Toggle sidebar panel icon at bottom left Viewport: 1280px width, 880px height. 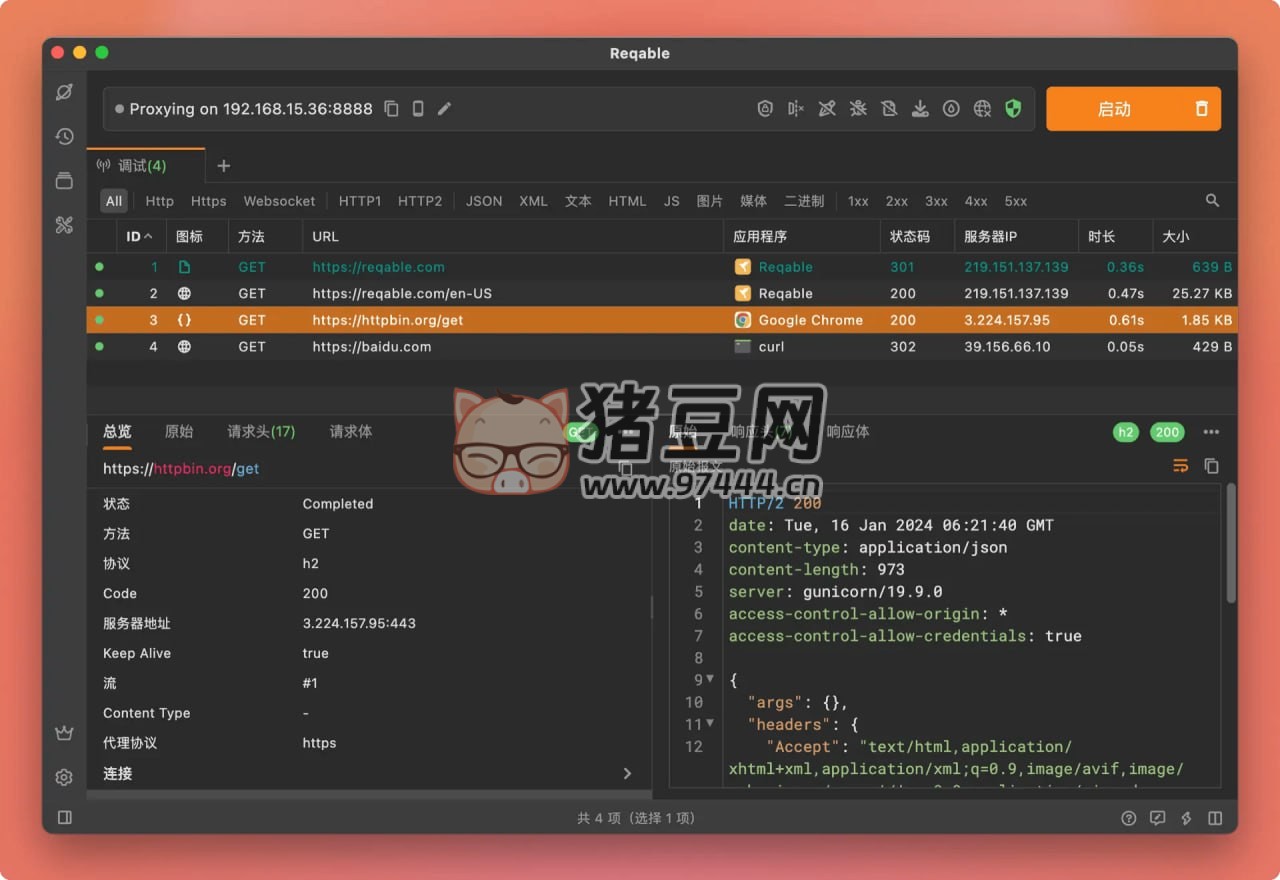[64, 817]
